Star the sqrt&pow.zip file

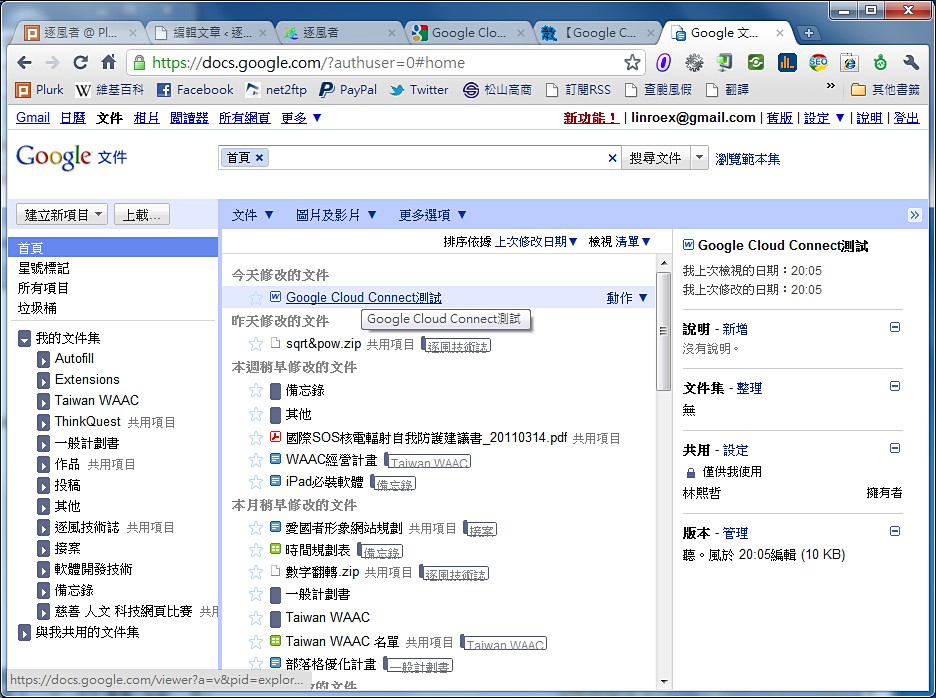click(255, 344)
